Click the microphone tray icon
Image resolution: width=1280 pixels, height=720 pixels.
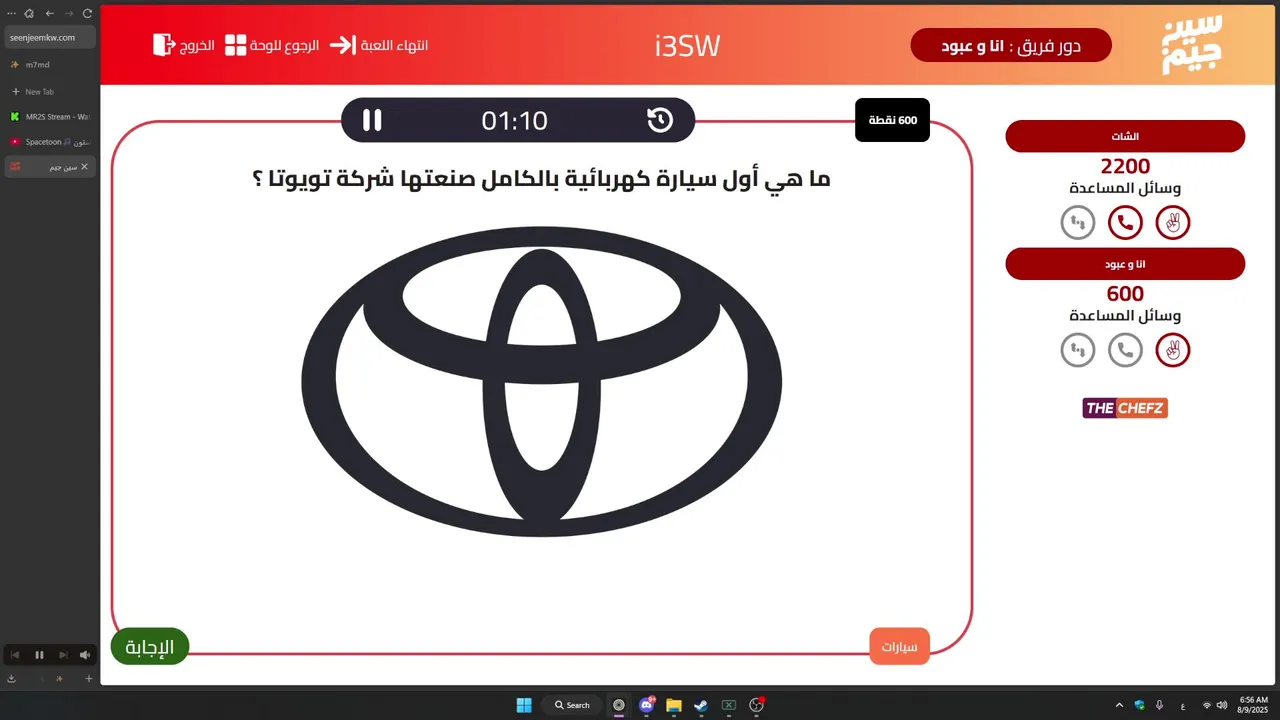[1159, 705]
